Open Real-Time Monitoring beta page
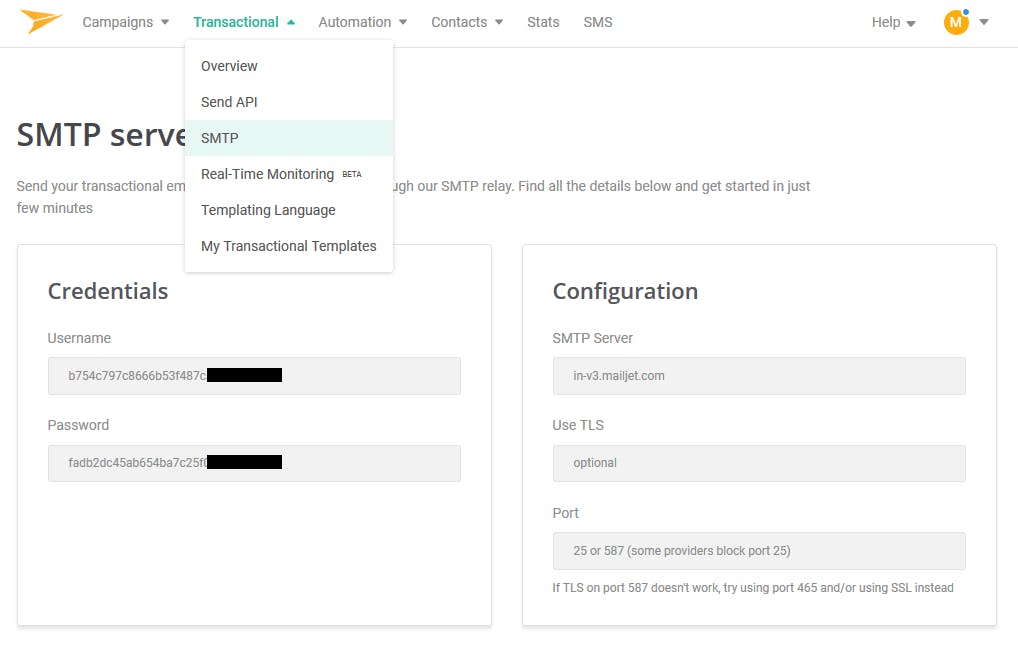 268,174
